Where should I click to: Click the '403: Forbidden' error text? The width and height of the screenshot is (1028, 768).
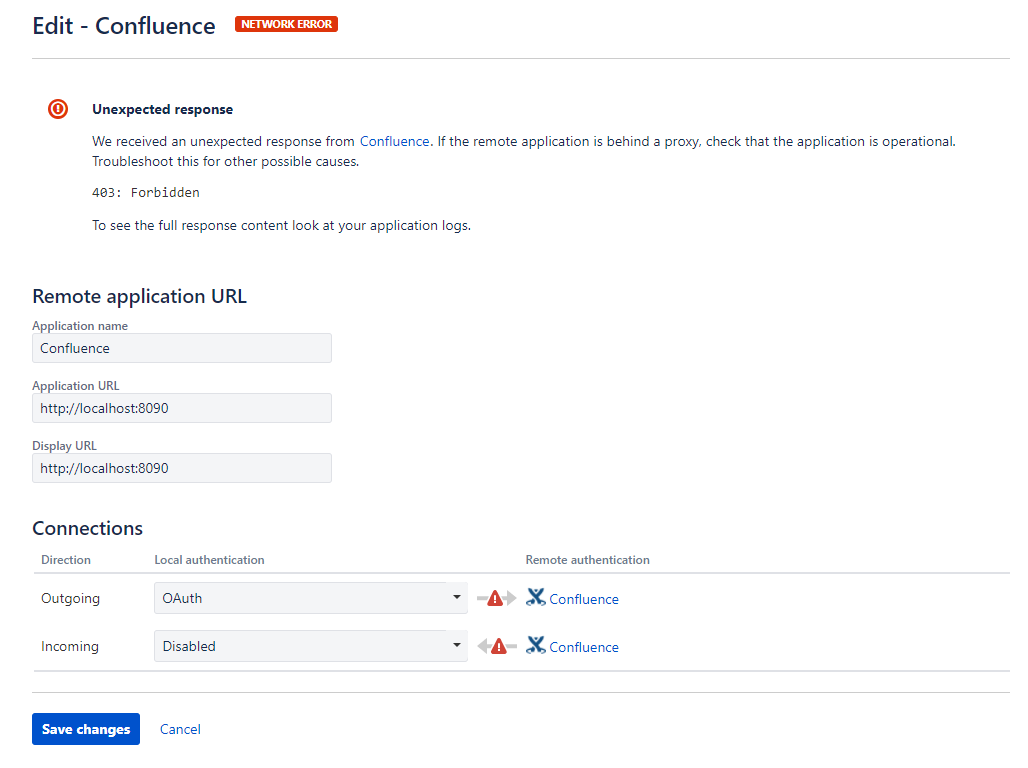pyautogui.click(x=146, y=193)
